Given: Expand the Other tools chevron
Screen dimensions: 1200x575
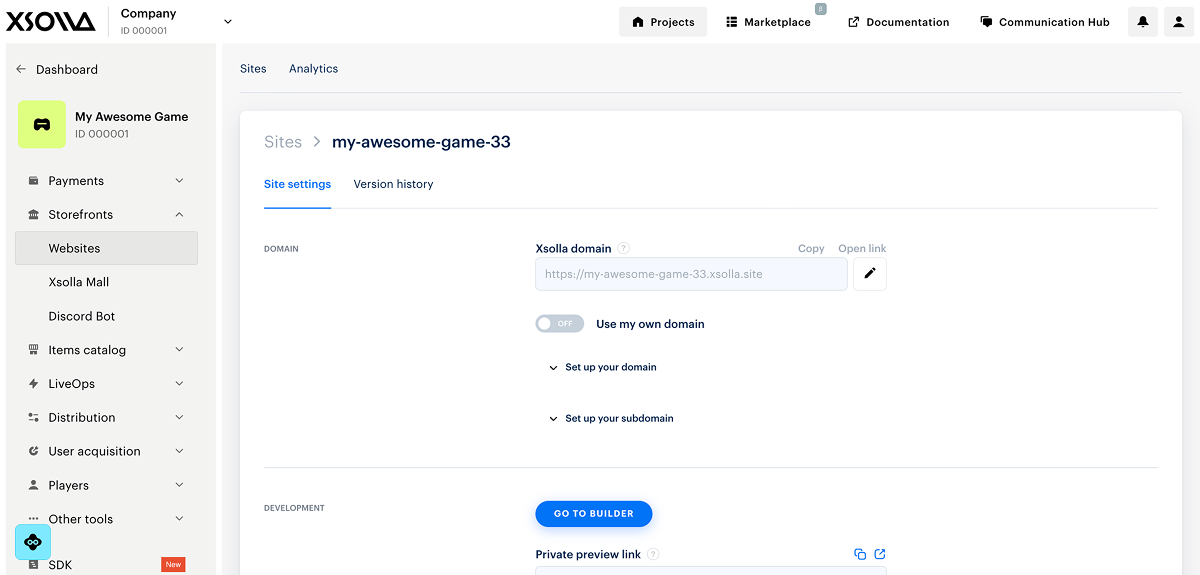Looking at the screenshot, I should [180, 519].
